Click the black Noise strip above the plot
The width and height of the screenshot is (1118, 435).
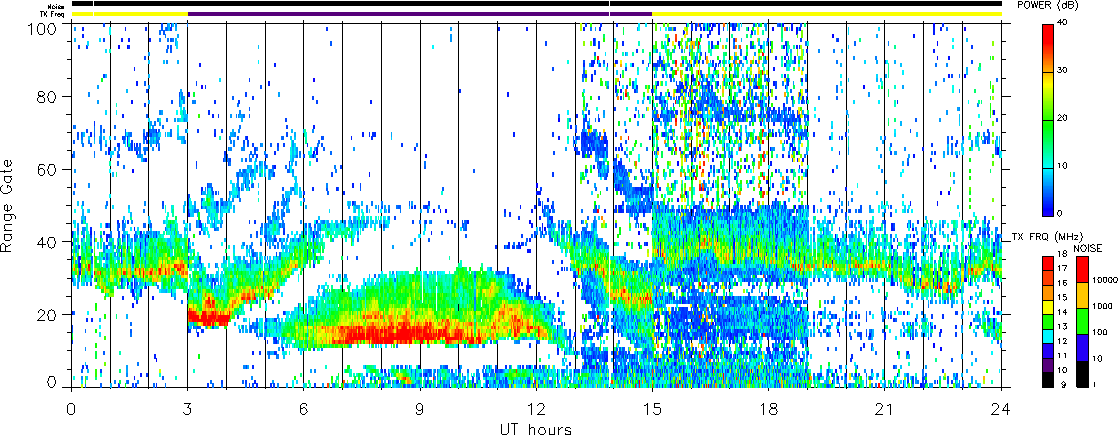pos(537,4)
